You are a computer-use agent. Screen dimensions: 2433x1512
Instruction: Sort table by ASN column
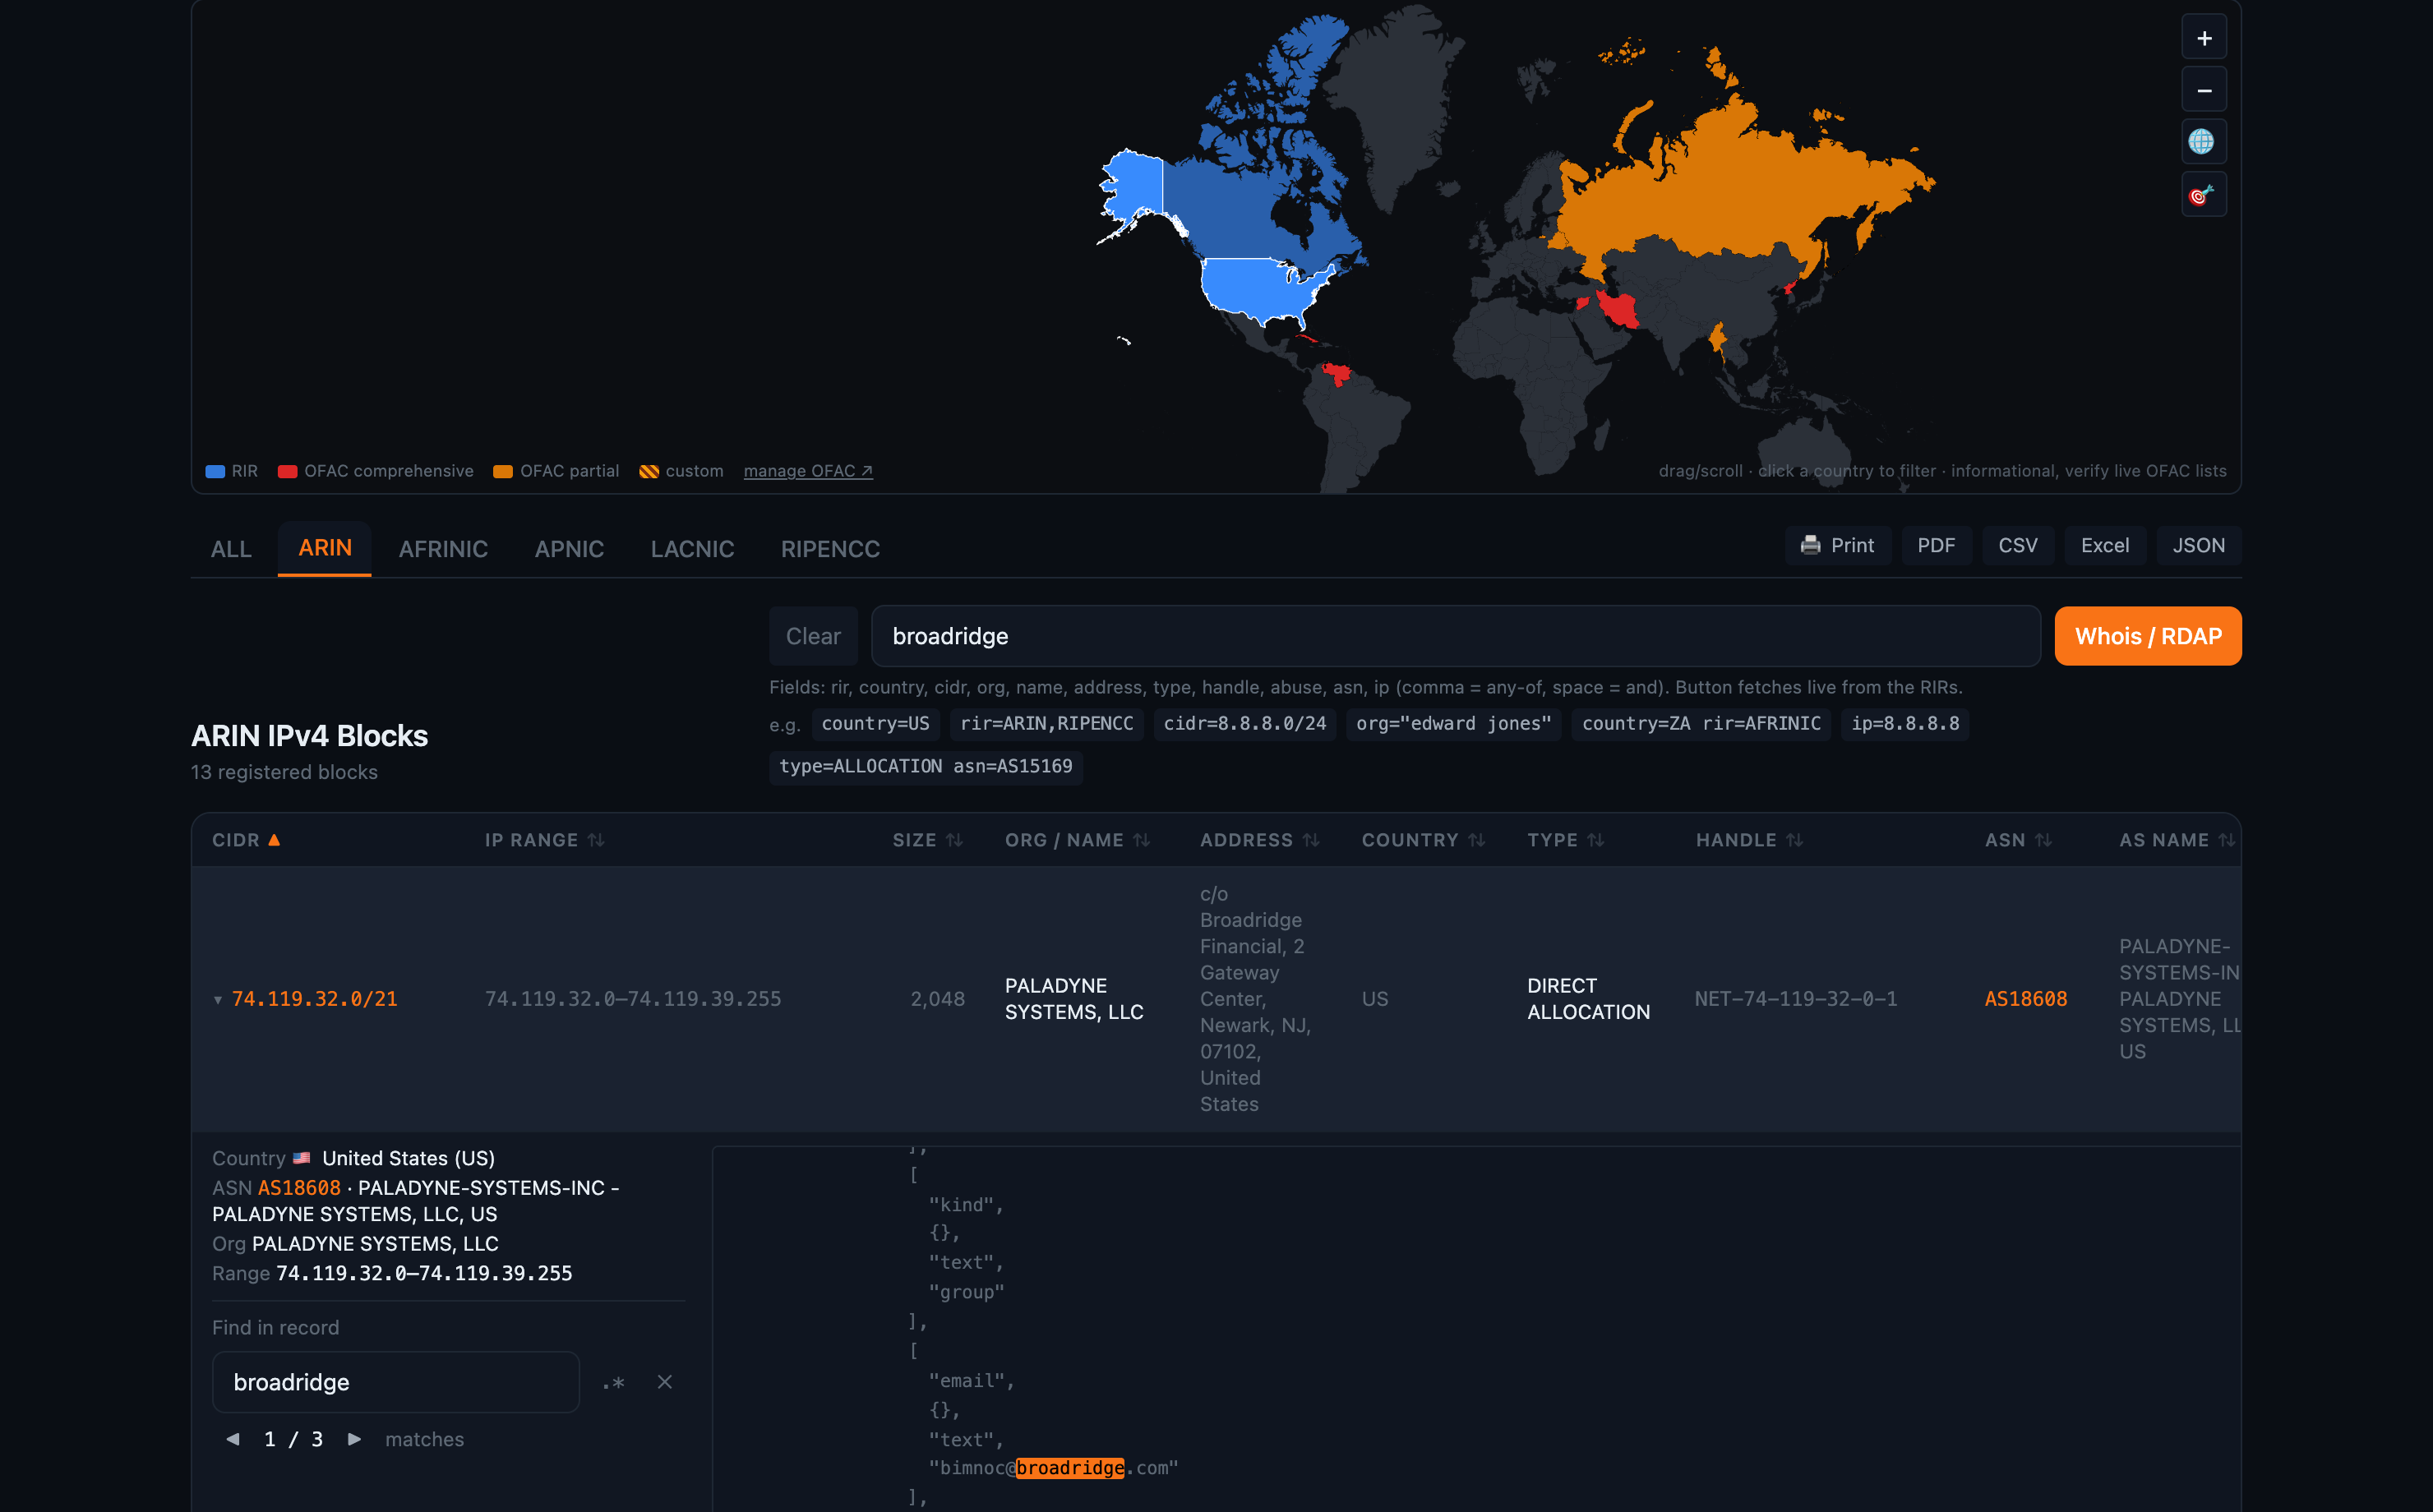click(x=2018, y=840)
